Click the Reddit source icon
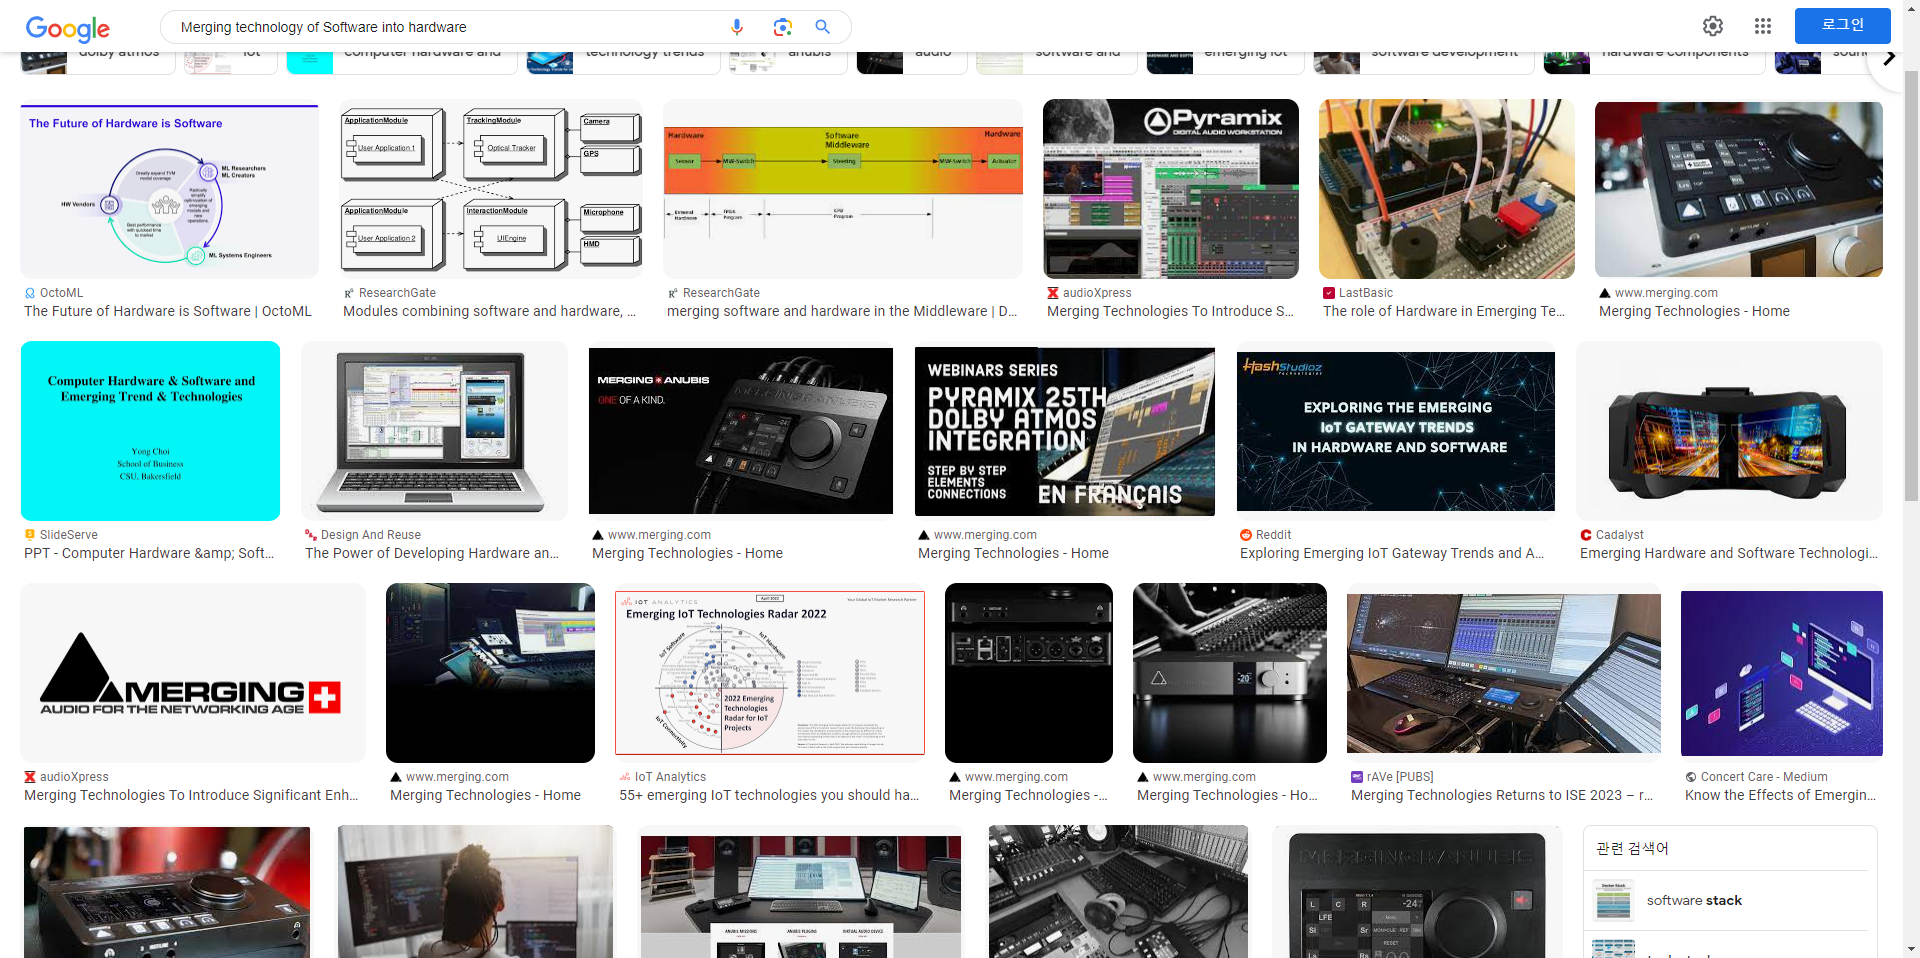Image resolution: width=1920 pixels, height=958 pixels. (1246, 535)
